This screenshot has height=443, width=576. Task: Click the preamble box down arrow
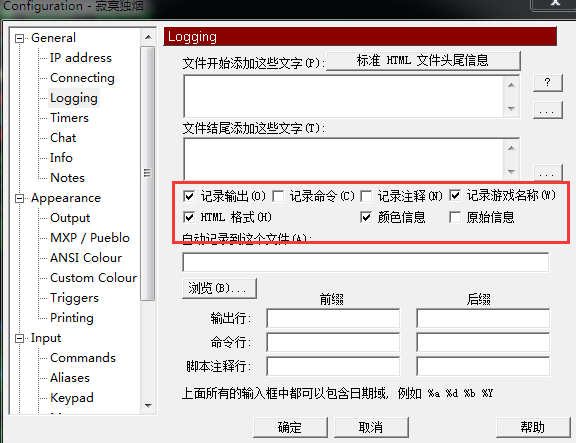[511, 108]
